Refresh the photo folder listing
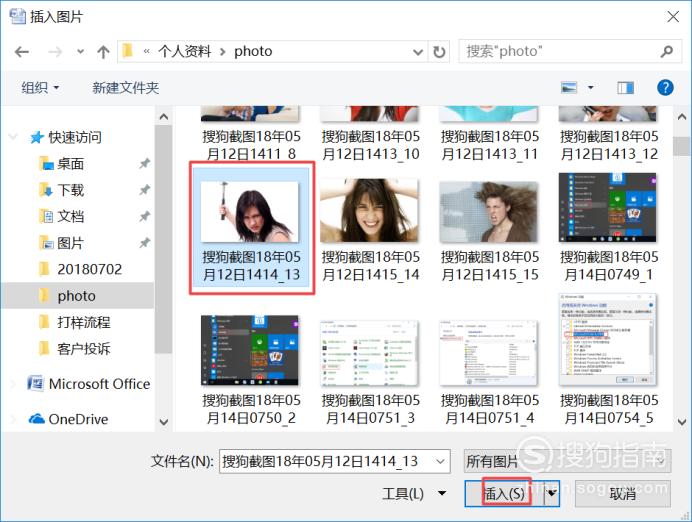Image resolution: width=692 pixels, height=522 pixels. (439, 52)
